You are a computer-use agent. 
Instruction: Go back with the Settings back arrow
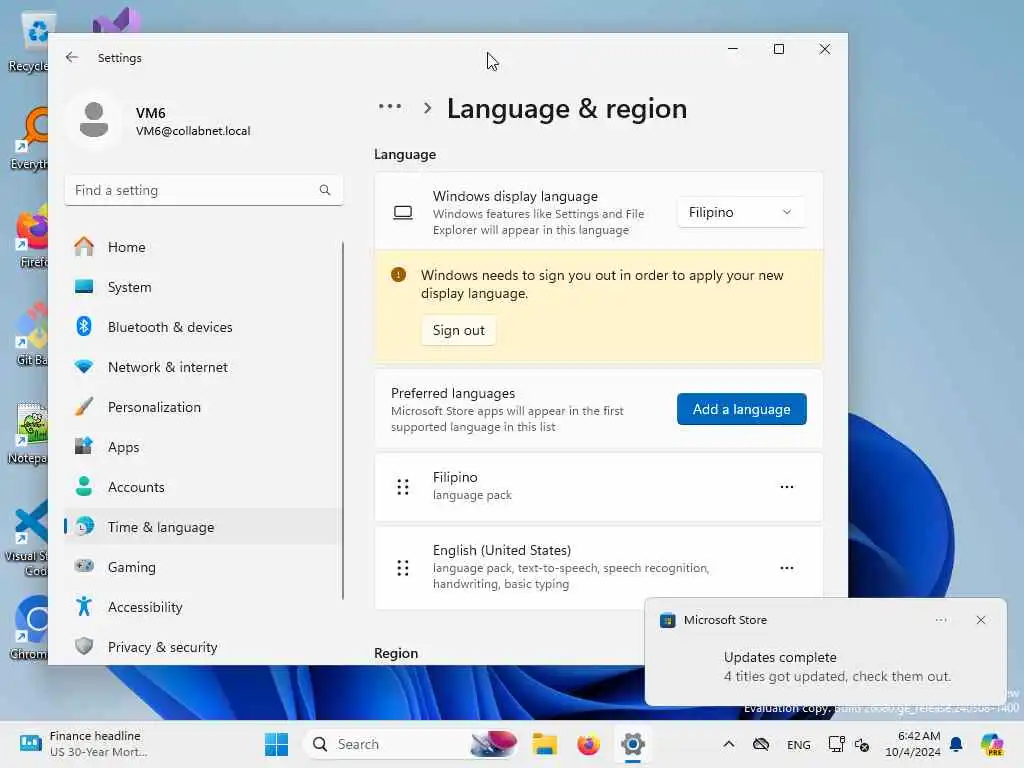point(72,57)
